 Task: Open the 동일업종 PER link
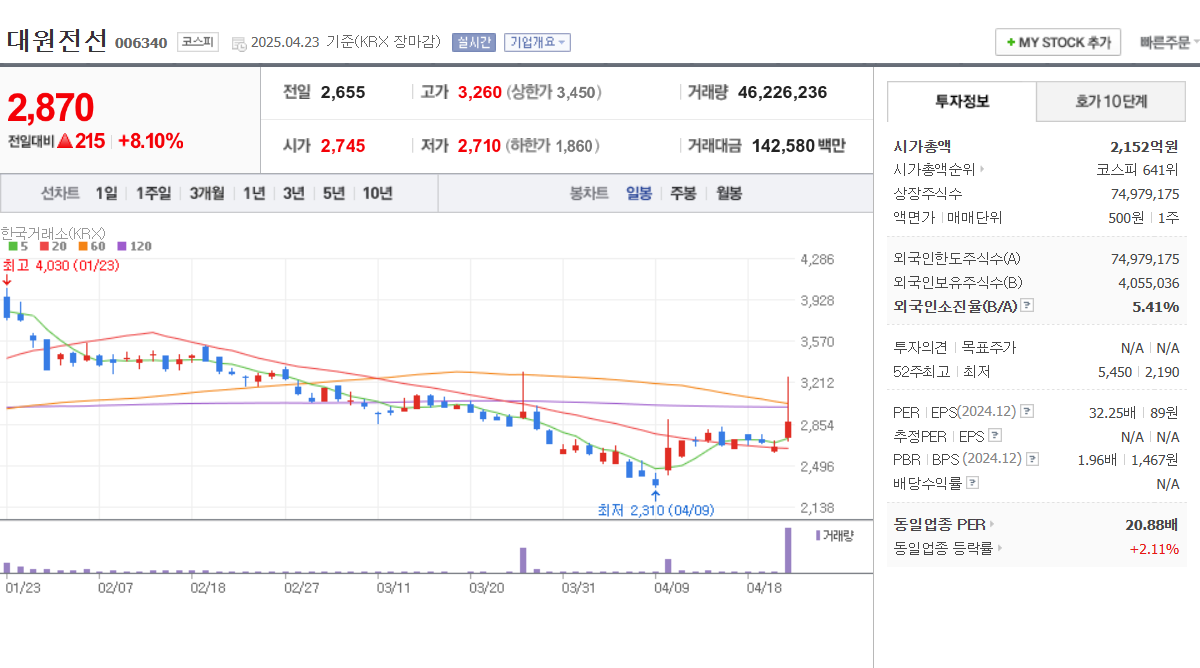[944, 524]
